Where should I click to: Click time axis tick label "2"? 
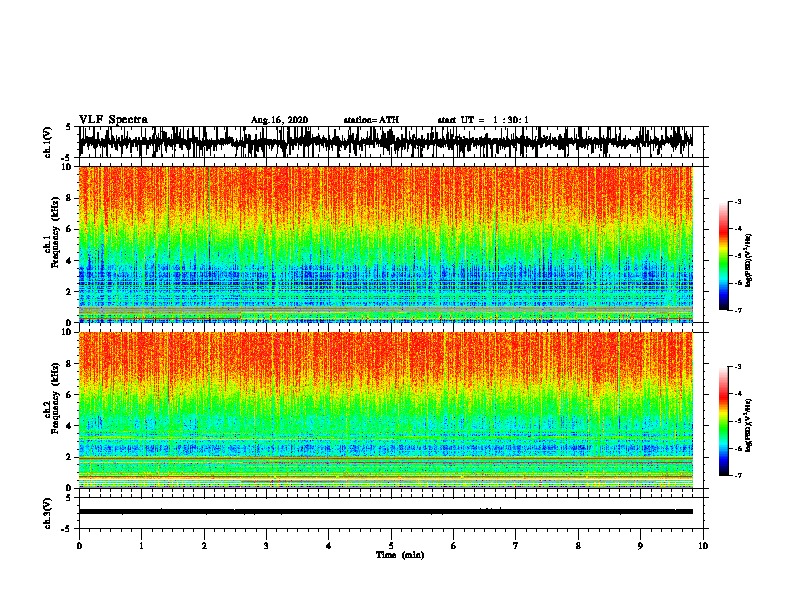pos(204,546)
